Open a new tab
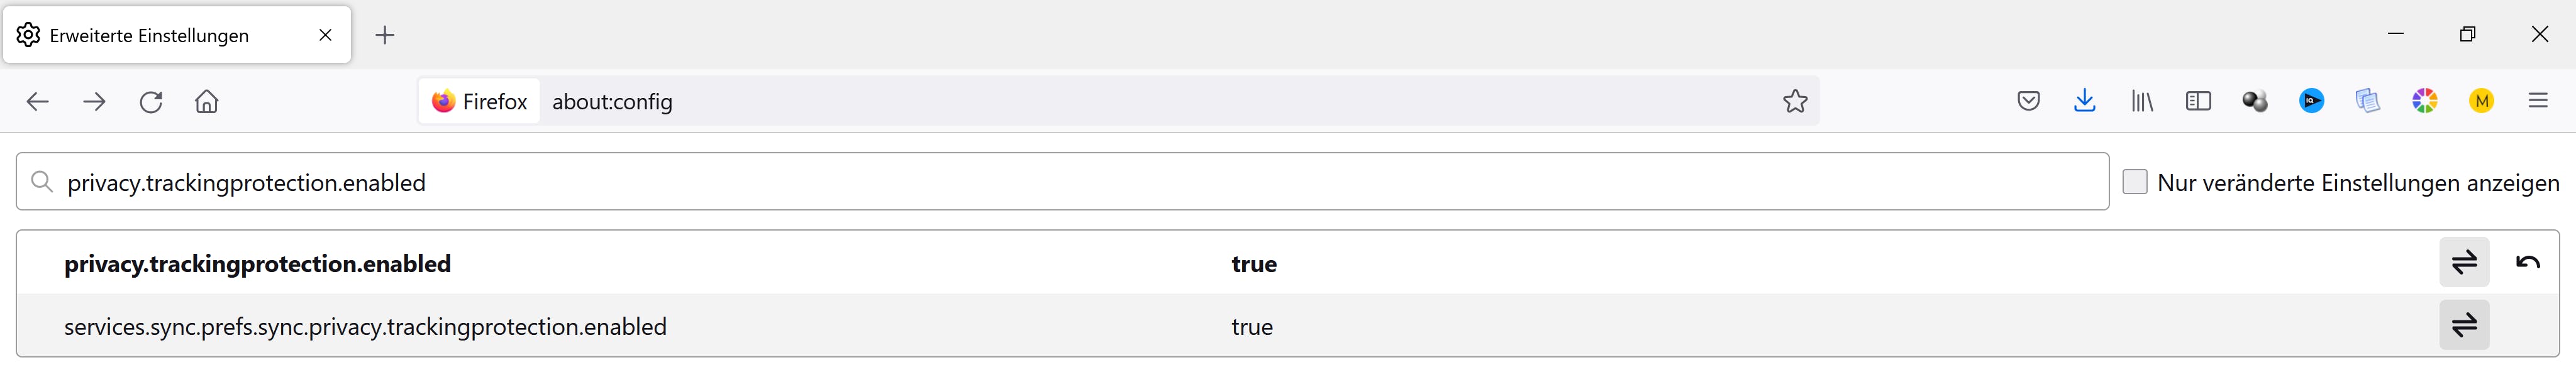 tap(385, 36)
